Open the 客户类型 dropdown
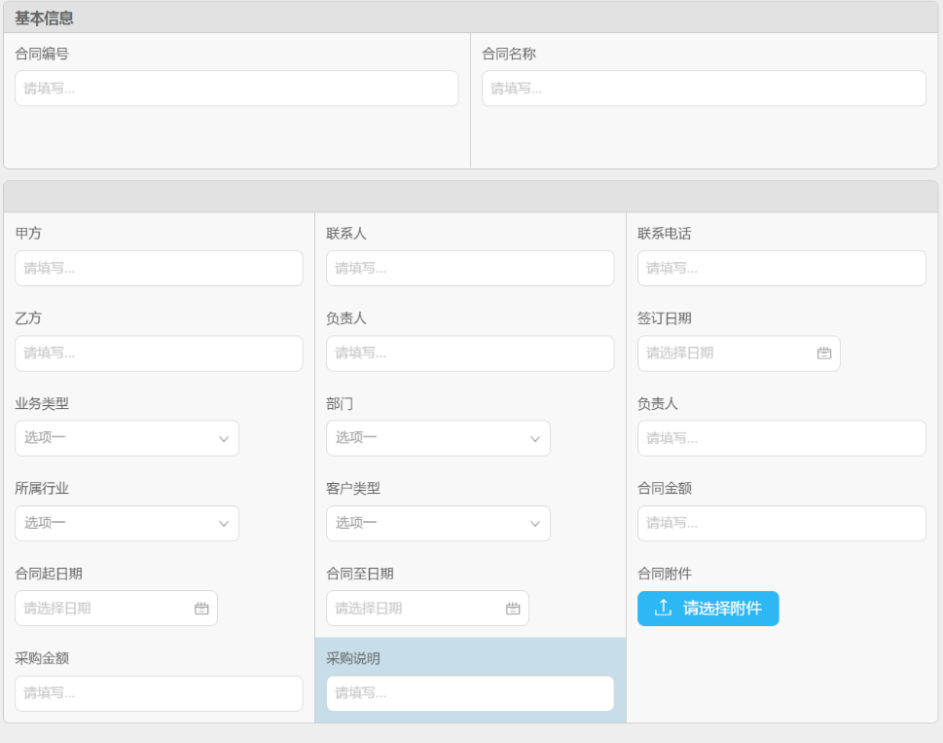 (438, 523)
